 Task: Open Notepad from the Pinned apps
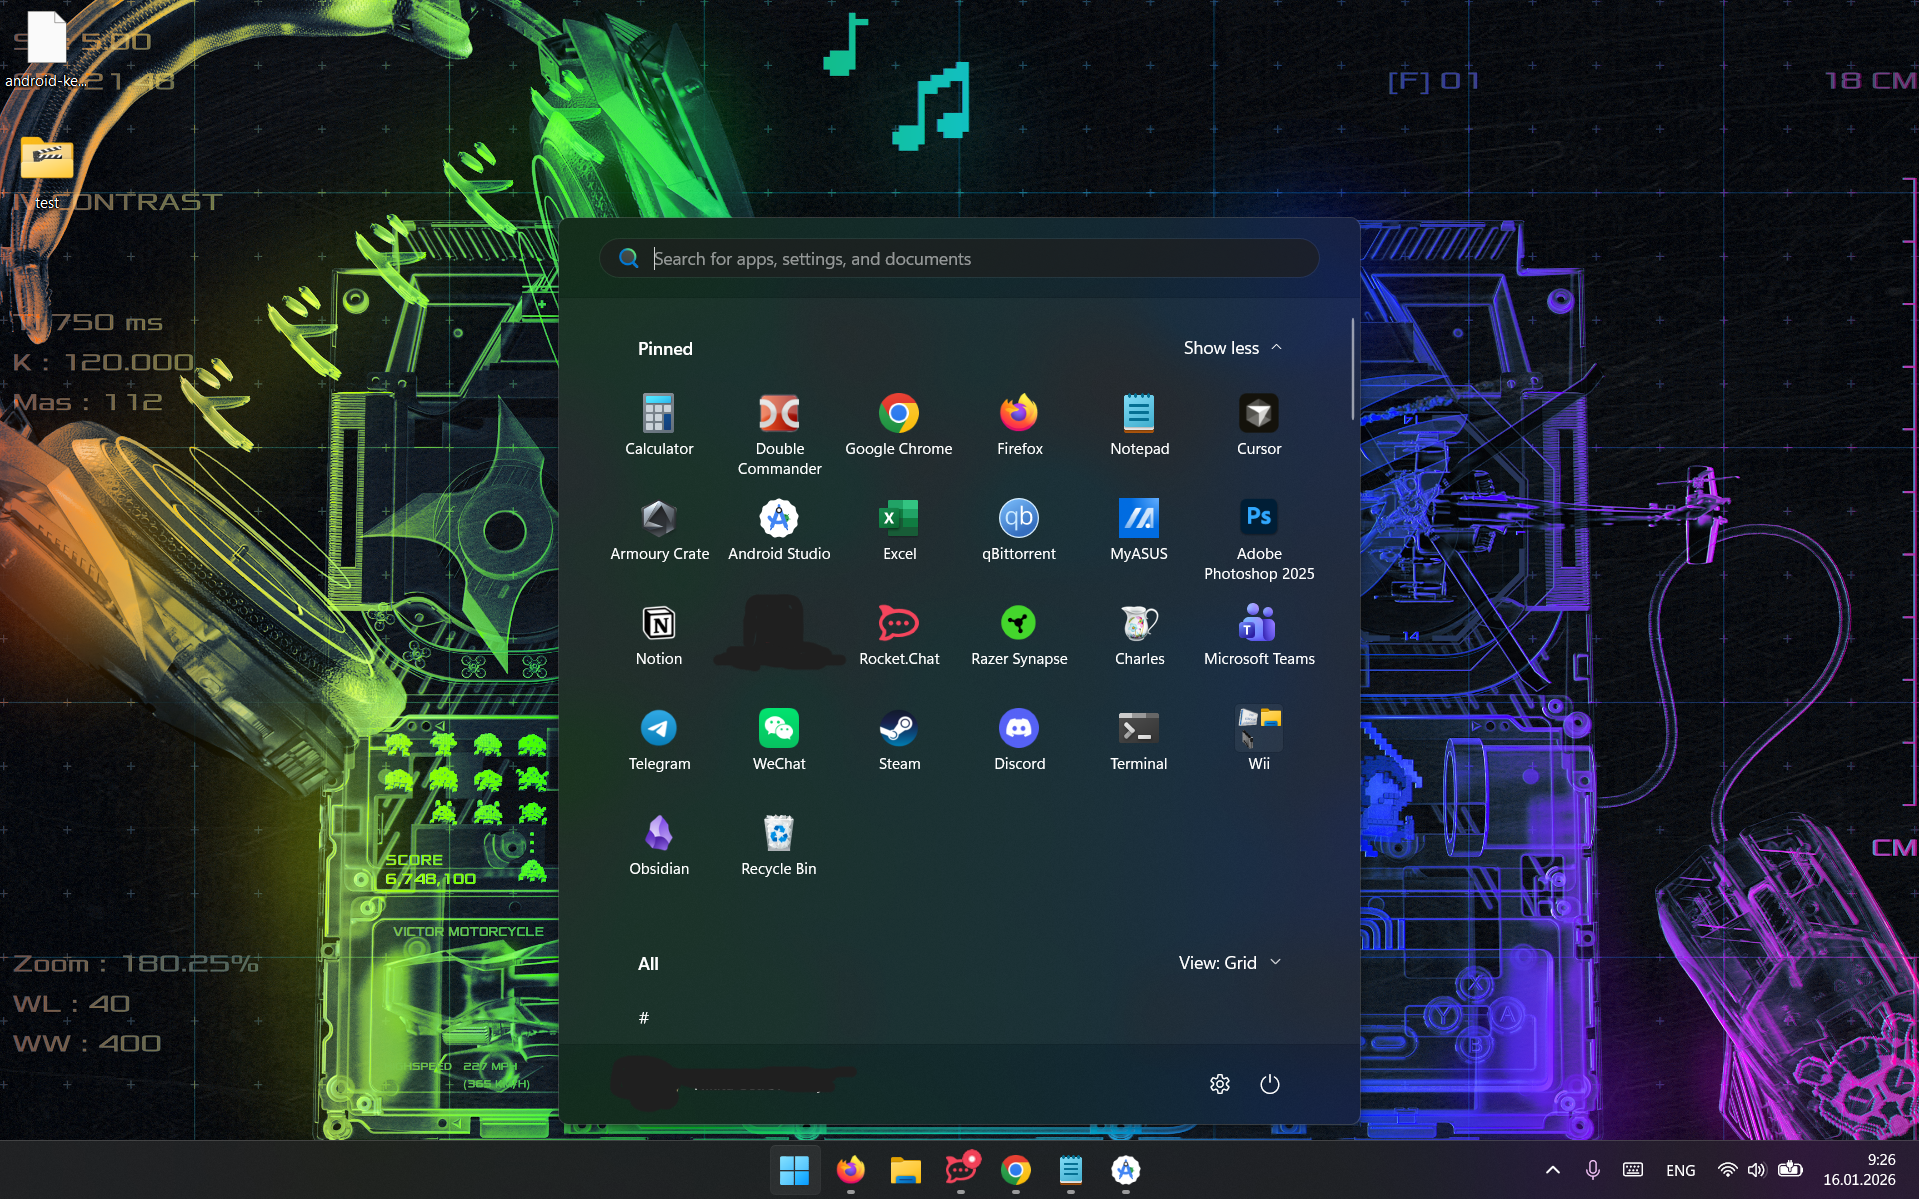click(1139, 425)
